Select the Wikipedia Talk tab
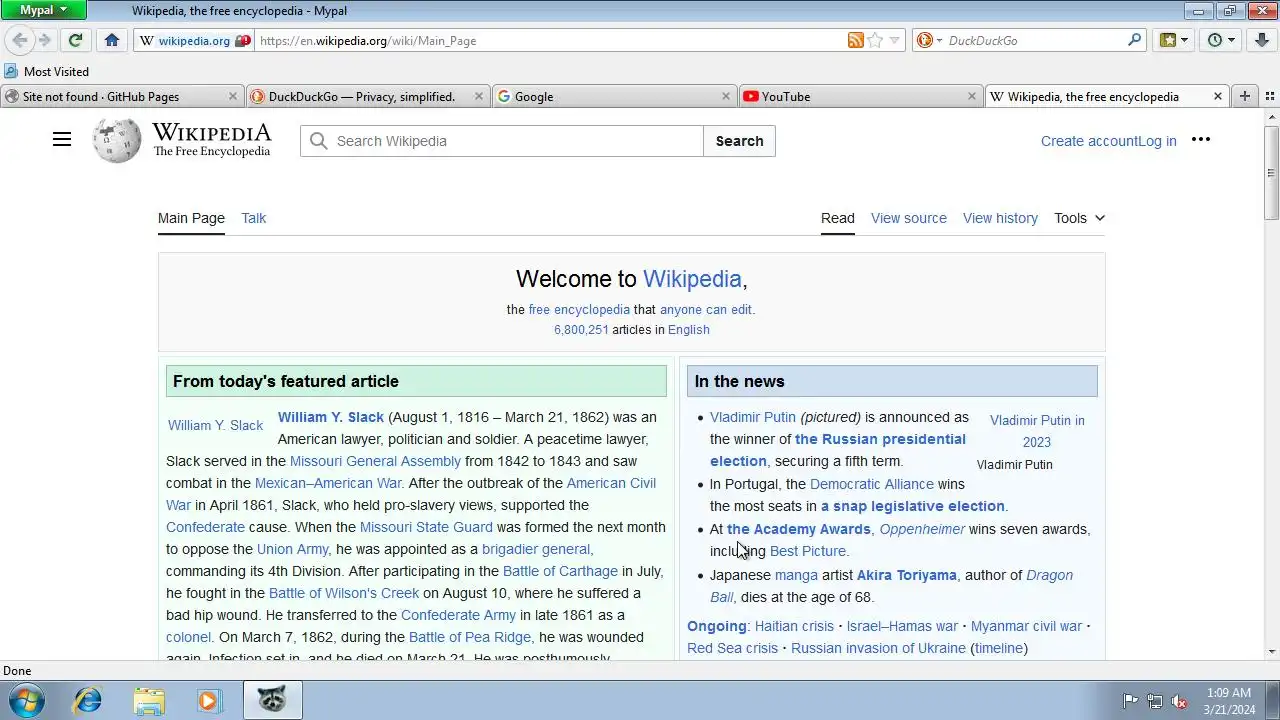The height and width of the screenshot is (720, 1280). tap(253, 218)
